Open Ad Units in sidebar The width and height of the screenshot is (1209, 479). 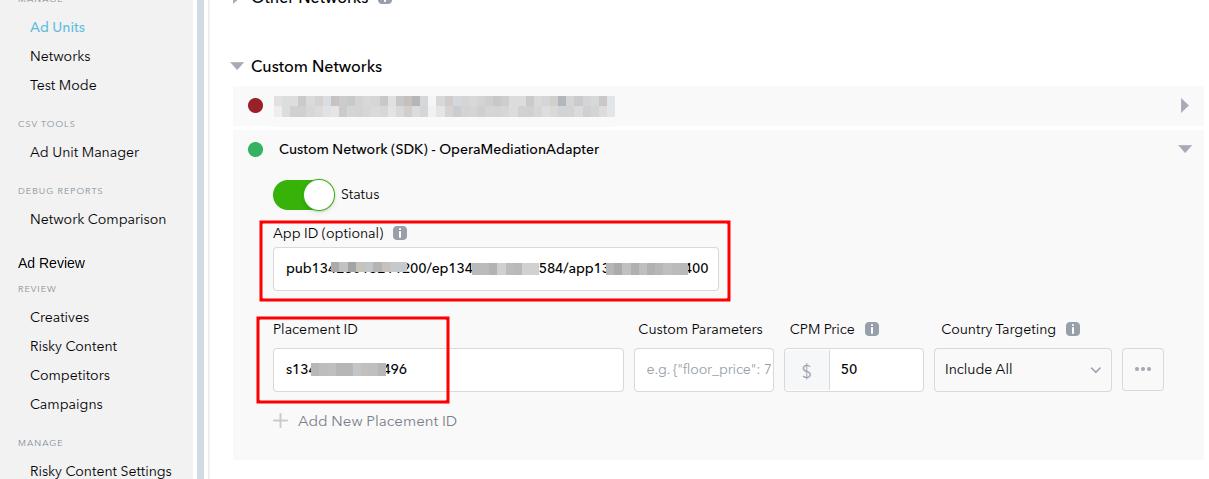tap(57, 27)
